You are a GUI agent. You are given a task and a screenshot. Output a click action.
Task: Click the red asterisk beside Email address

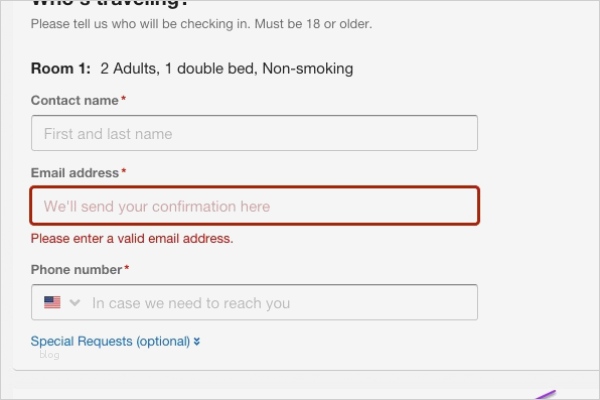point(124,173)
